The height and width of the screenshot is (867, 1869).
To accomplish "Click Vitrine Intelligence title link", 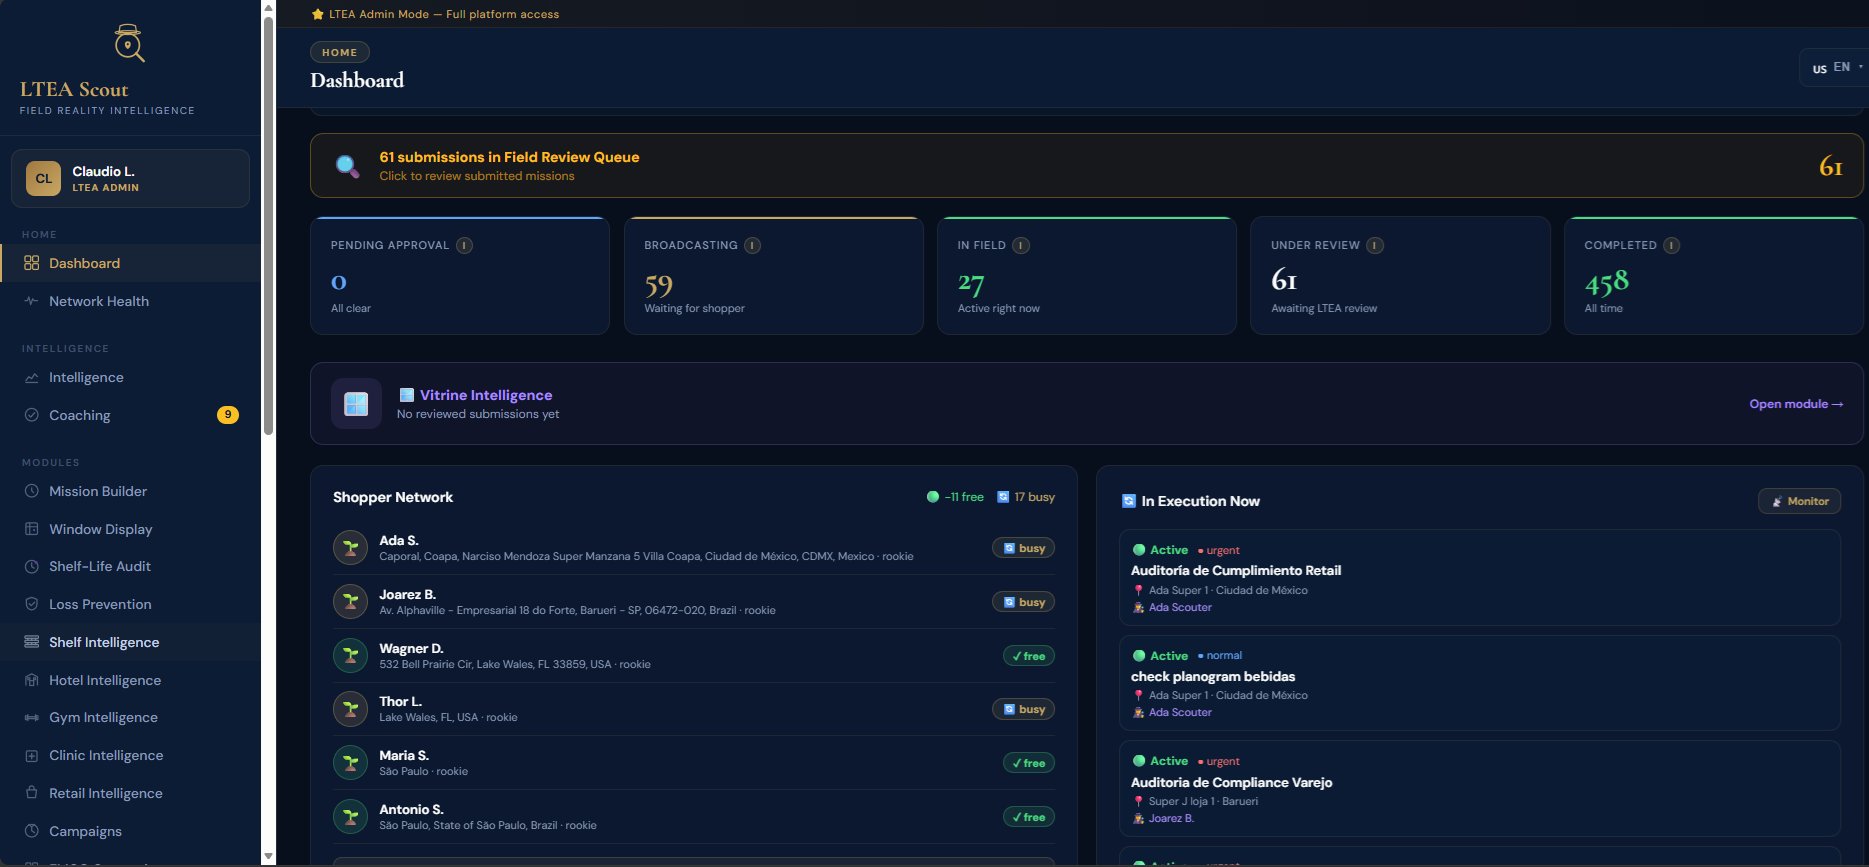I will [x=485, y=395].
